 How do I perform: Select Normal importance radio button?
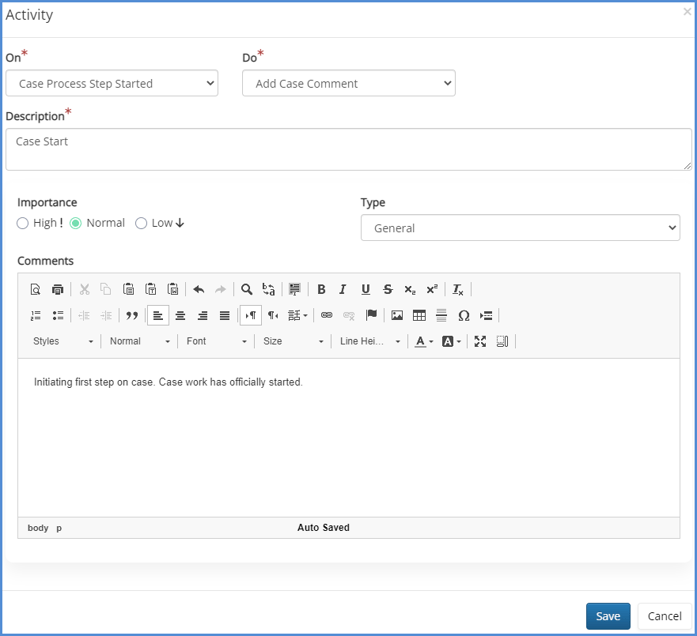[x=76, y=223]
